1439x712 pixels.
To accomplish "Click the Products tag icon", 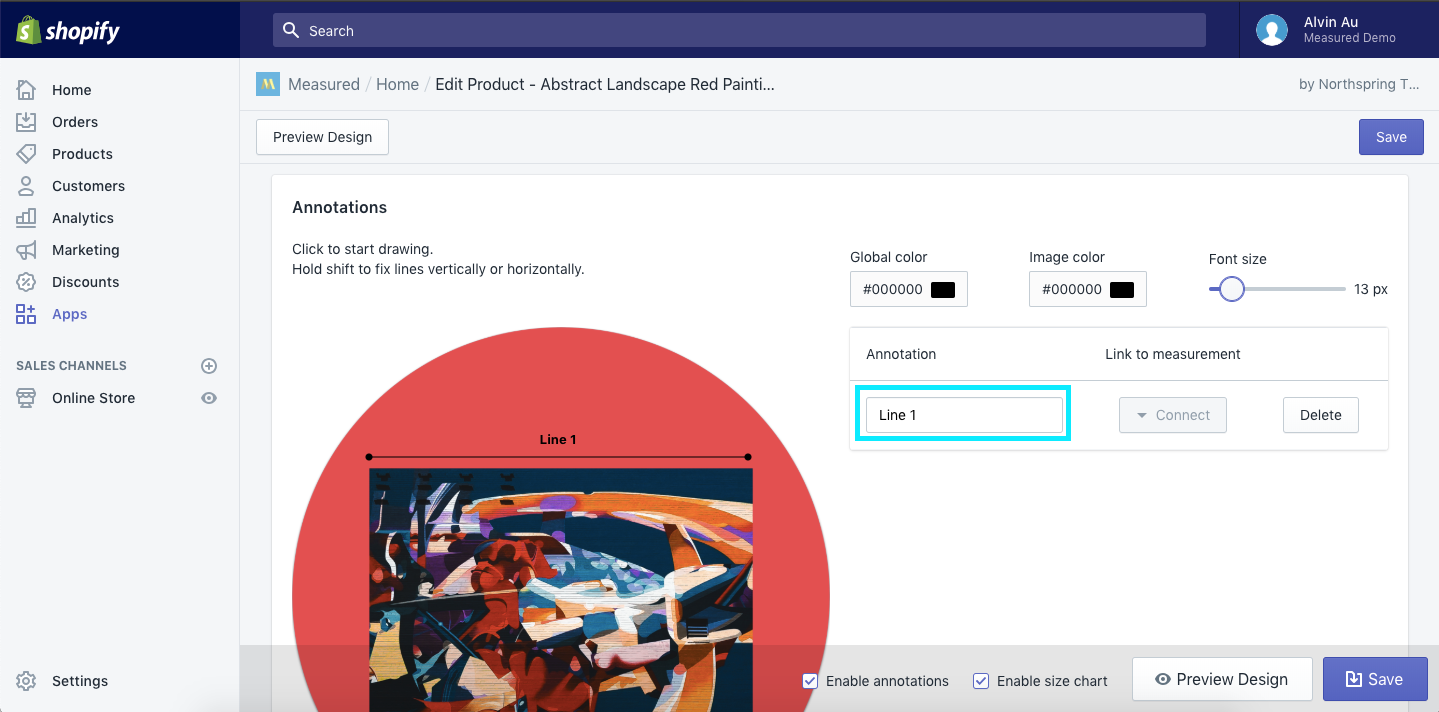I will pos(26,154).
